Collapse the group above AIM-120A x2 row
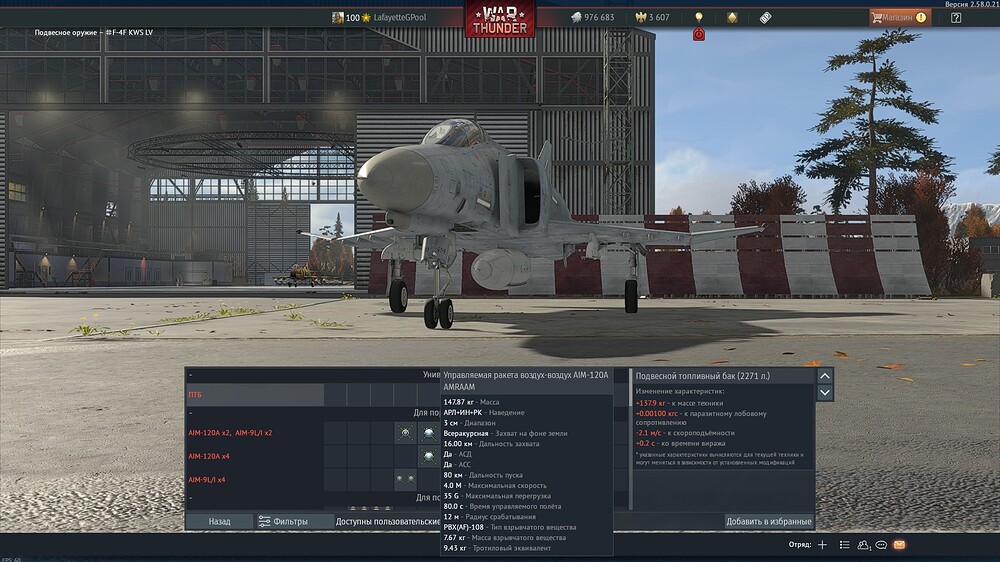 tap(190, 413)
